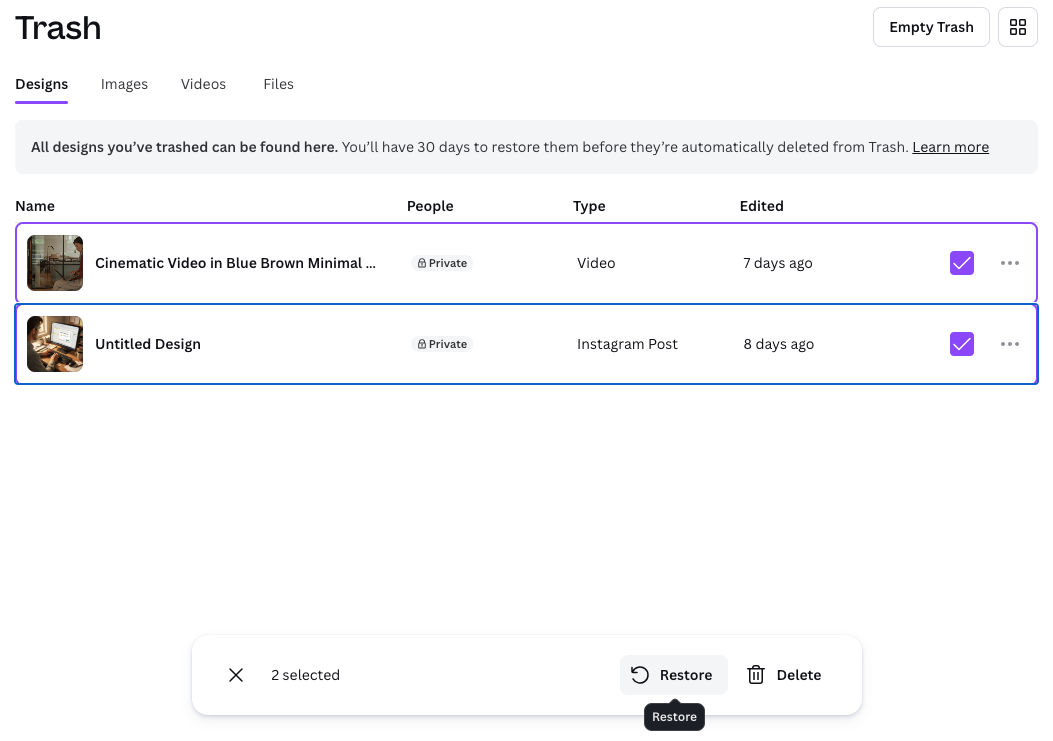Restore the selected designs
Image resolution: width=1053 pixels, height=741 pixels.
point(673,675)
